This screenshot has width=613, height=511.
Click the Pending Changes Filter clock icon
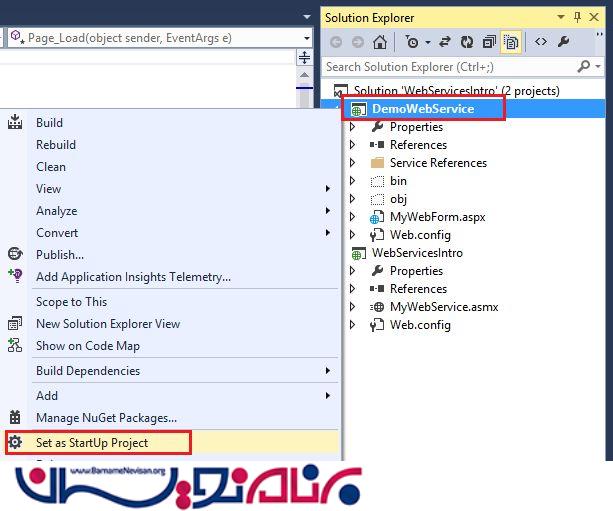pos(411,42)
